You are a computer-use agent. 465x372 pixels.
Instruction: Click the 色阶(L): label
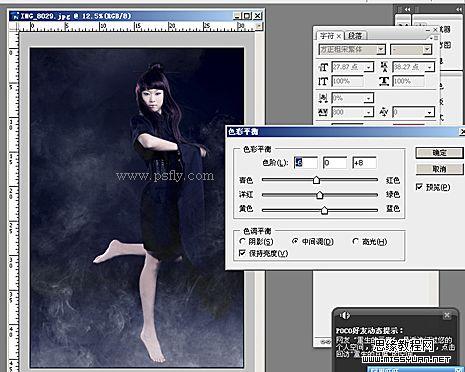pyautogui.click(x=275, y=163)
